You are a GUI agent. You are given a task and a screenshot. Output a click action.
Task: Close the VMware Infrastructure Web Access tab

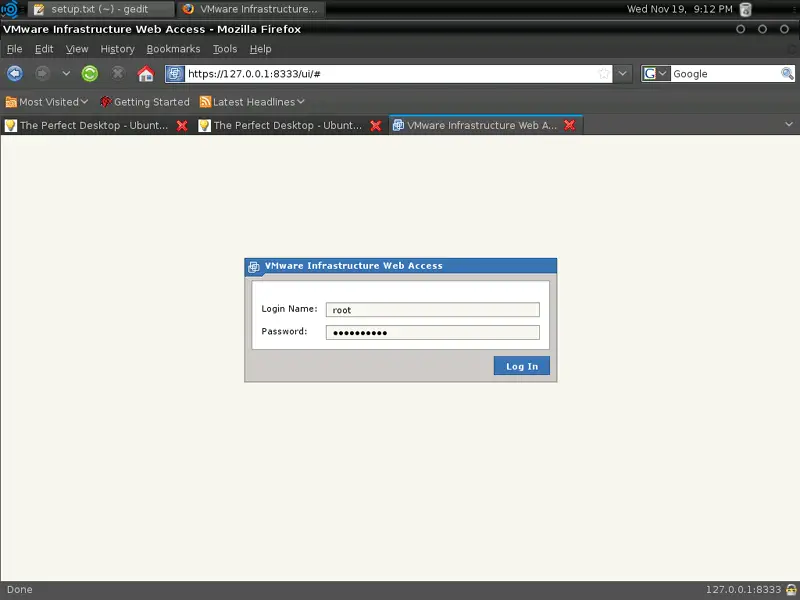point(570,126)
